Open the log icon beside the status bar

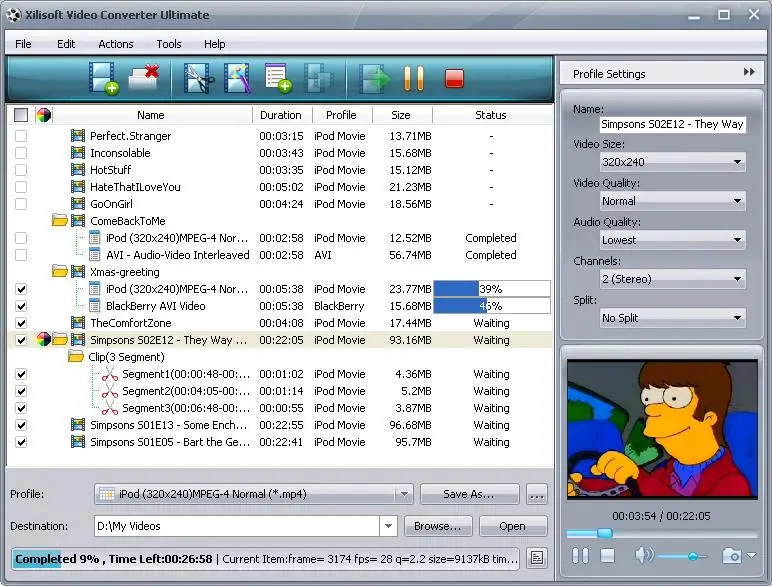(x=537, y=558)
